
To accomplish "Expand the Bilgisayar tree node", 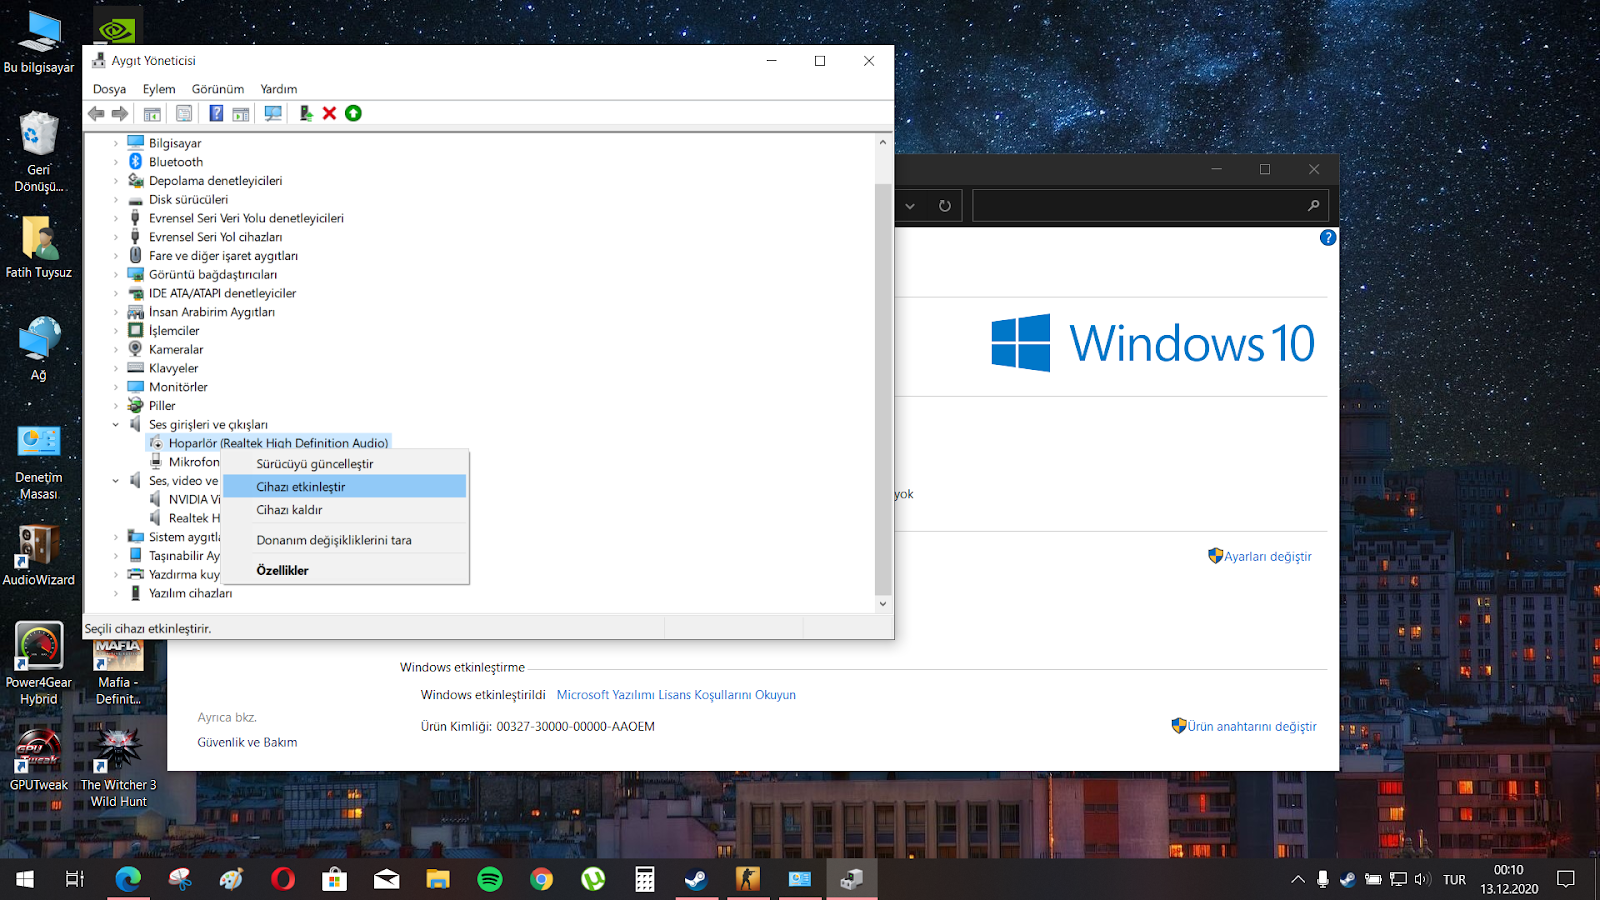I will coord(116,144).
